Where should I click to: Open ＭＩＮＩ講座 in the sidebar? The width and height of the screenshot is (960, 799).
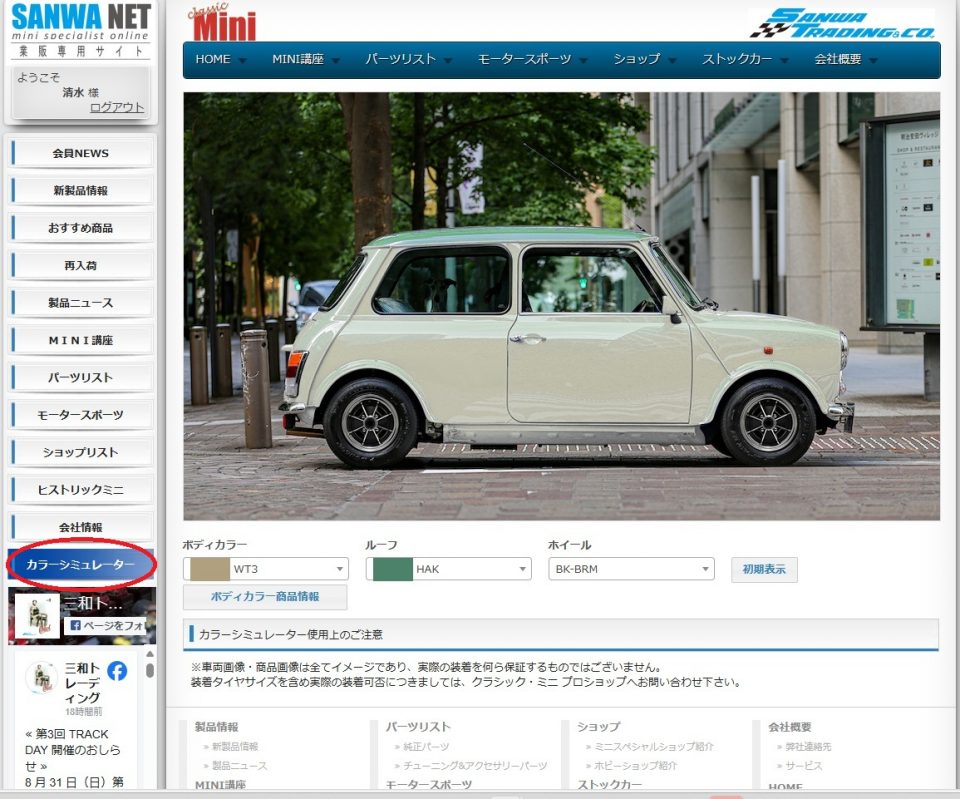click(x=80, y=340)
